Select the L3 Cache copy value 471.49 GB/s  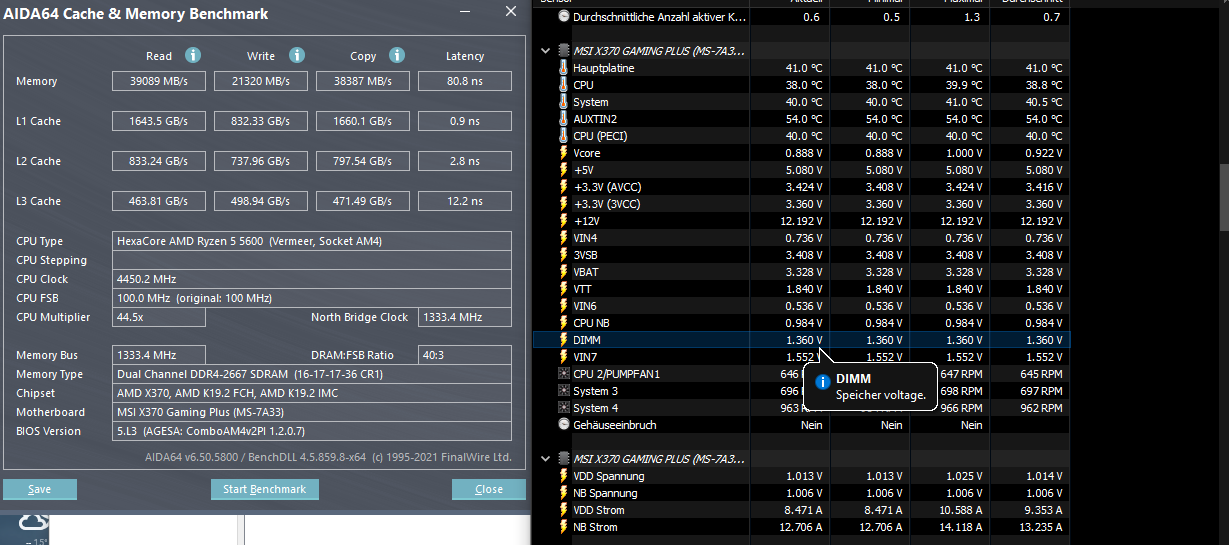[x=363, y=201]
